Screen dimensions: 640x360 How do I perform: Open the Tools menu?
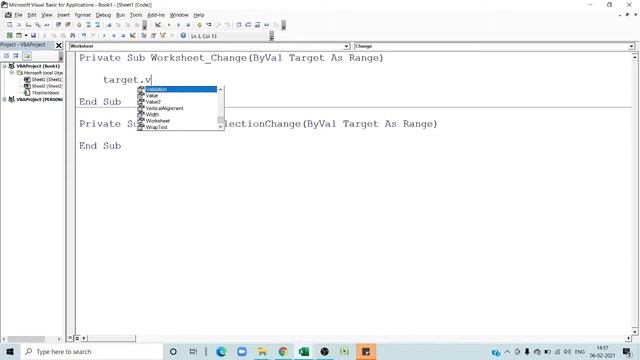pyautogui.click(x=136, y=15)
